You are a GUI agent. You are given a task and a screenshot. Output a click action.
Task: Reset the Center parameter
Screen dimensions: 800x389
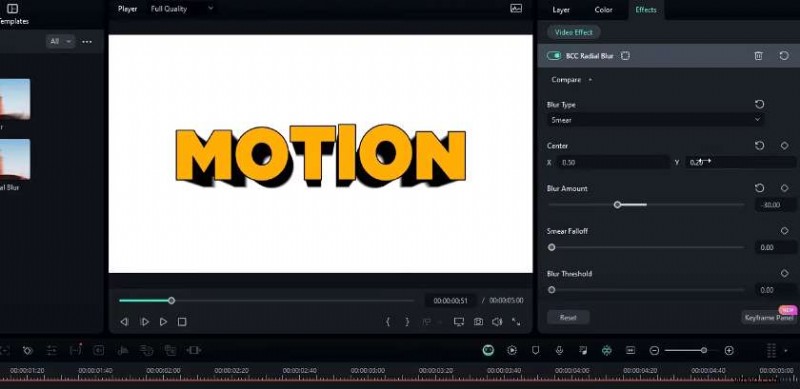[x=760, y=145]
